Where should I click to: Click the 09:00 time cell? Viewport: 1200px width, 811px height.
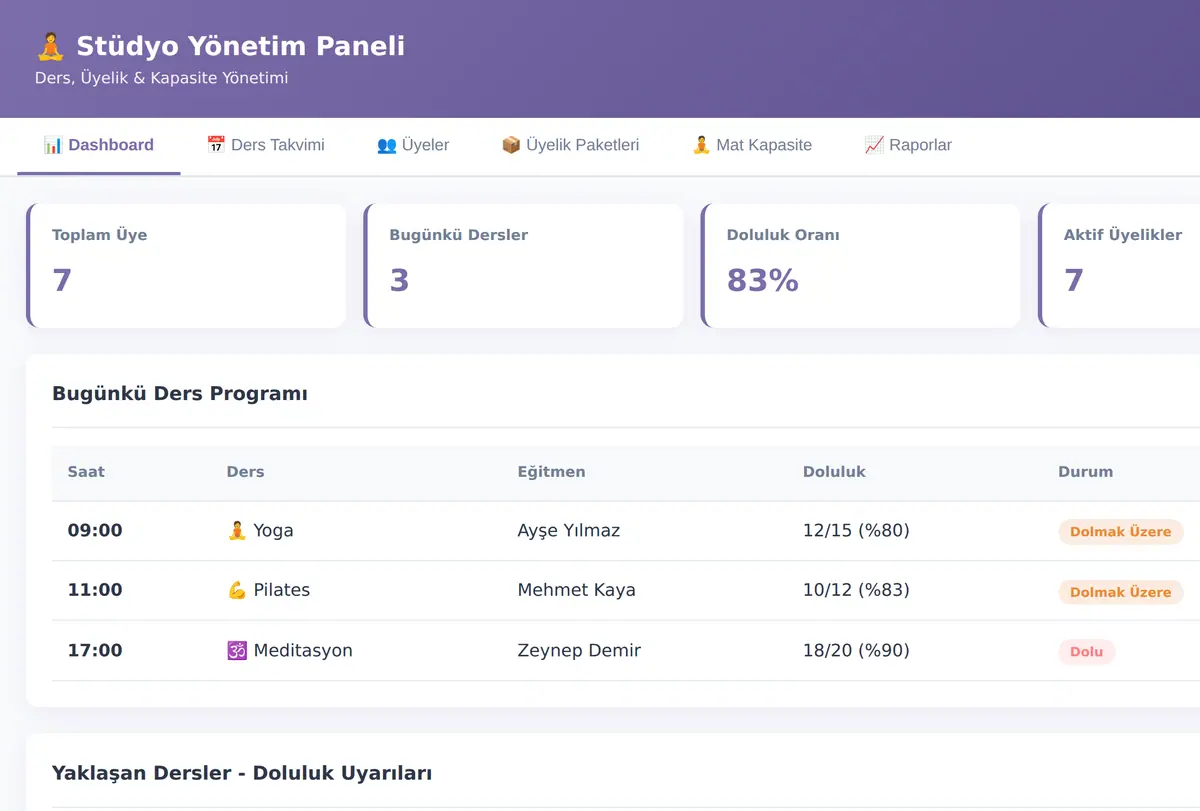95,531
